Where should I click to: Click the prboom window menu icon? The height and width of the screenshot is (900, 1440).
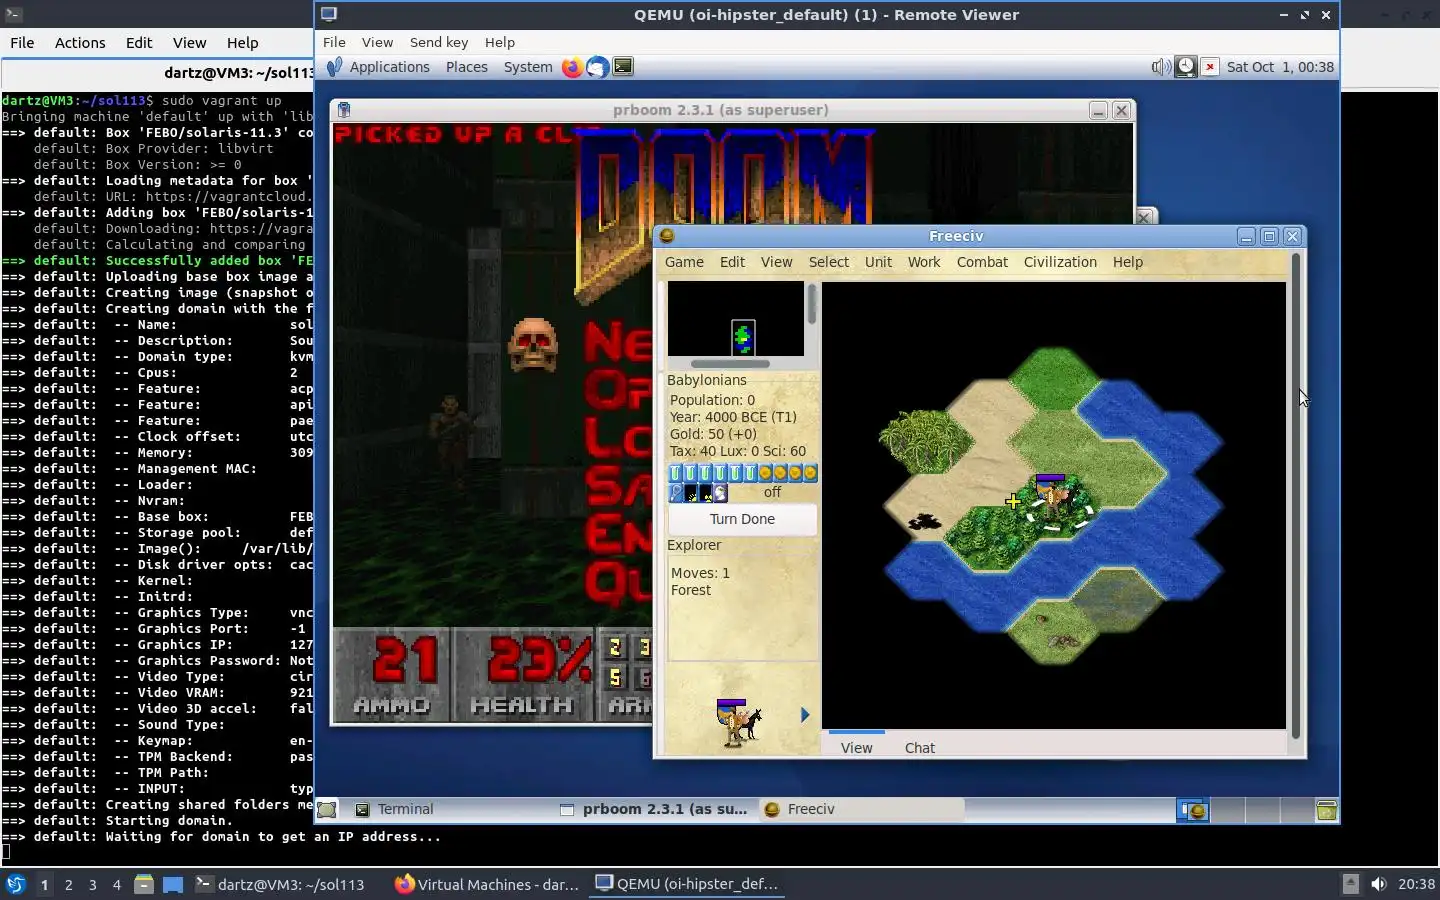pyautogui.click(x=344, y=110)
